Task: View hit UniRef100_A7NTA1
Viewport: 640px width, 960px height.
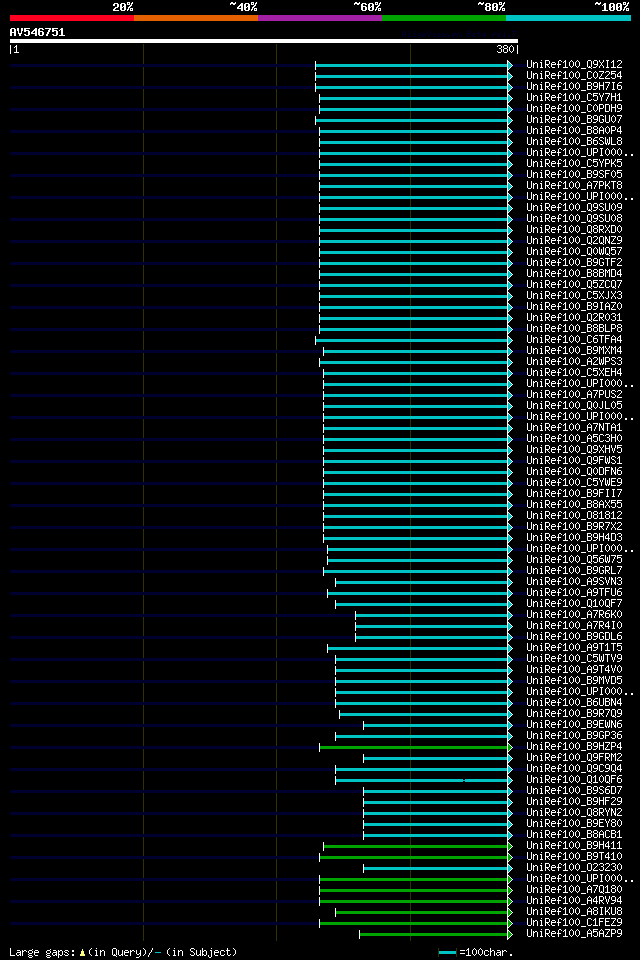Action: [574, 428]
